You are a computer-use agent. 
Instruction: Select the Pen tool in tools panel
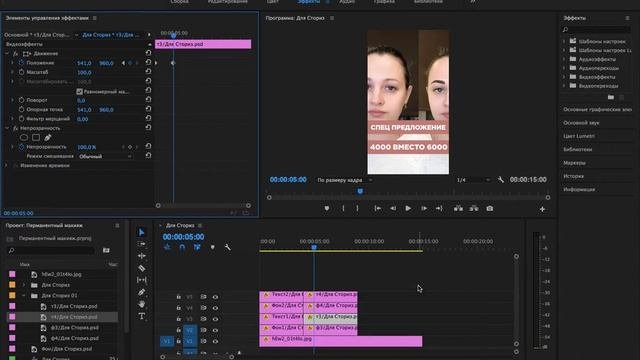142,292
